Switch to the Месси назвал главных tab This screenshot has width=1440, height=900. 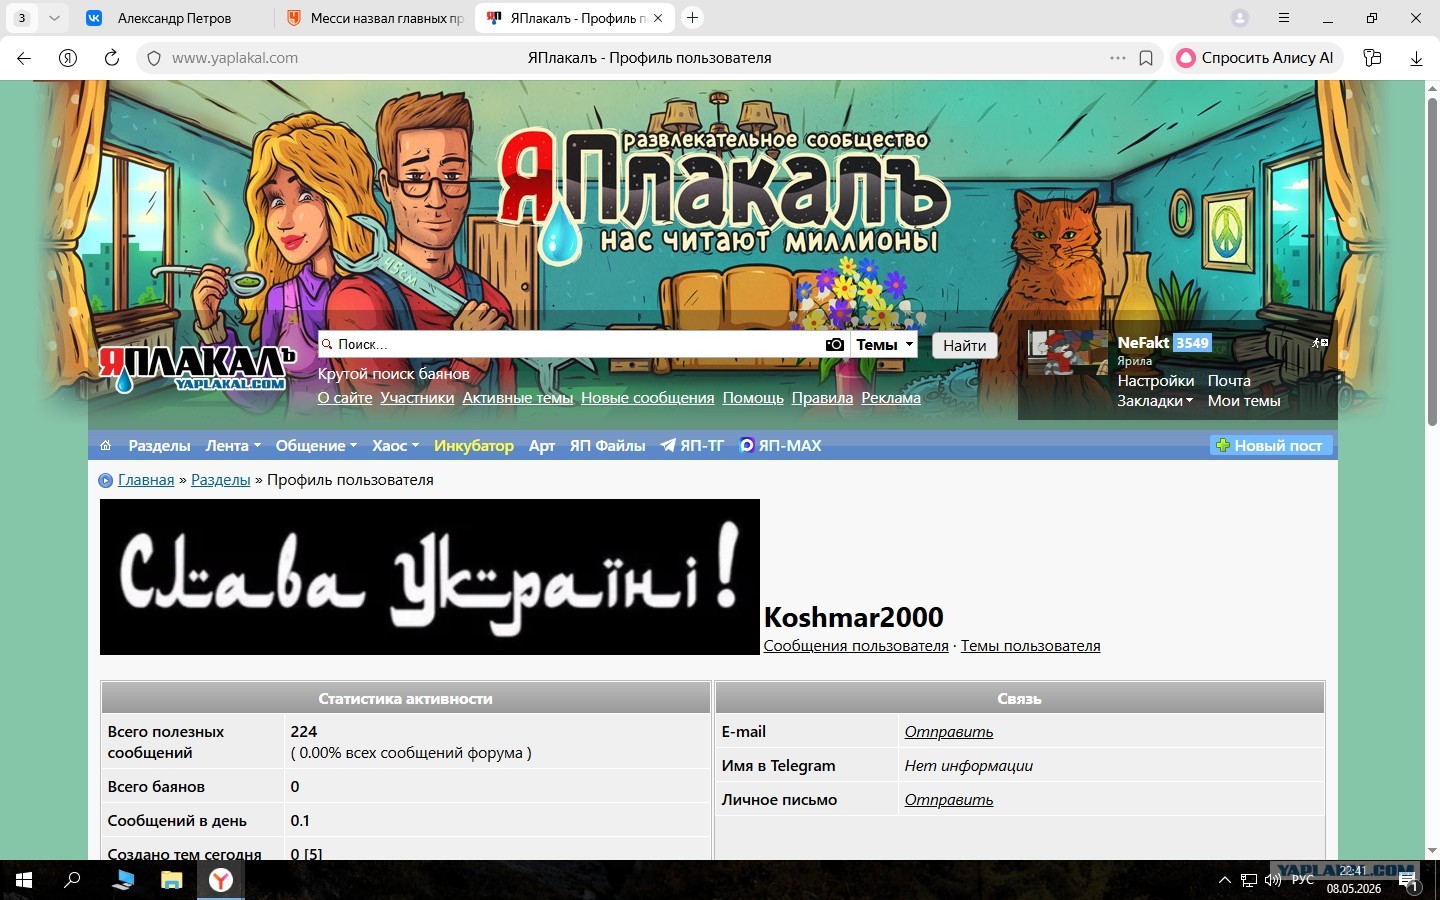[x=375, y=18]
